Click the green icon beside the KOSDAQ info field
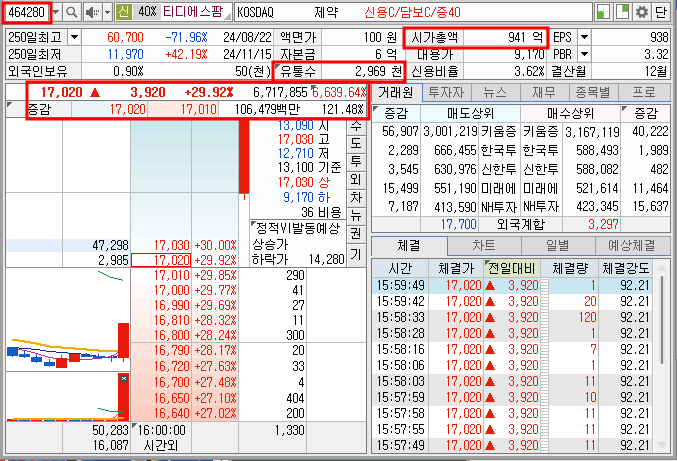The width and height of the screenshot is (677, 461). pos(603,12)
